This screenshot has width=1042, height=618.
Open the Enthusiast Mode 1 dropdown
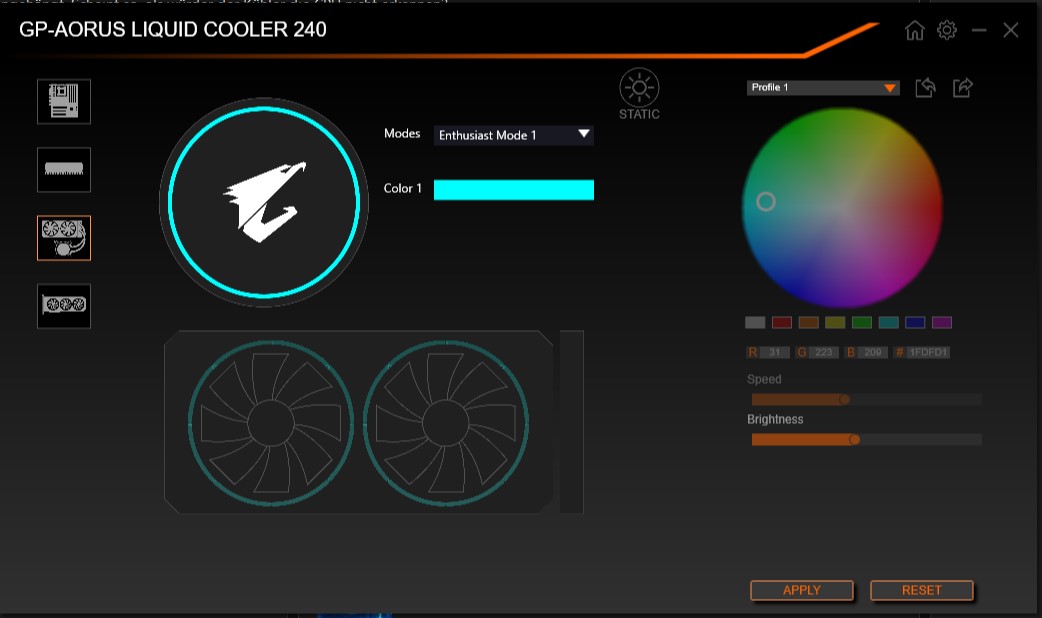pos(514,135)
